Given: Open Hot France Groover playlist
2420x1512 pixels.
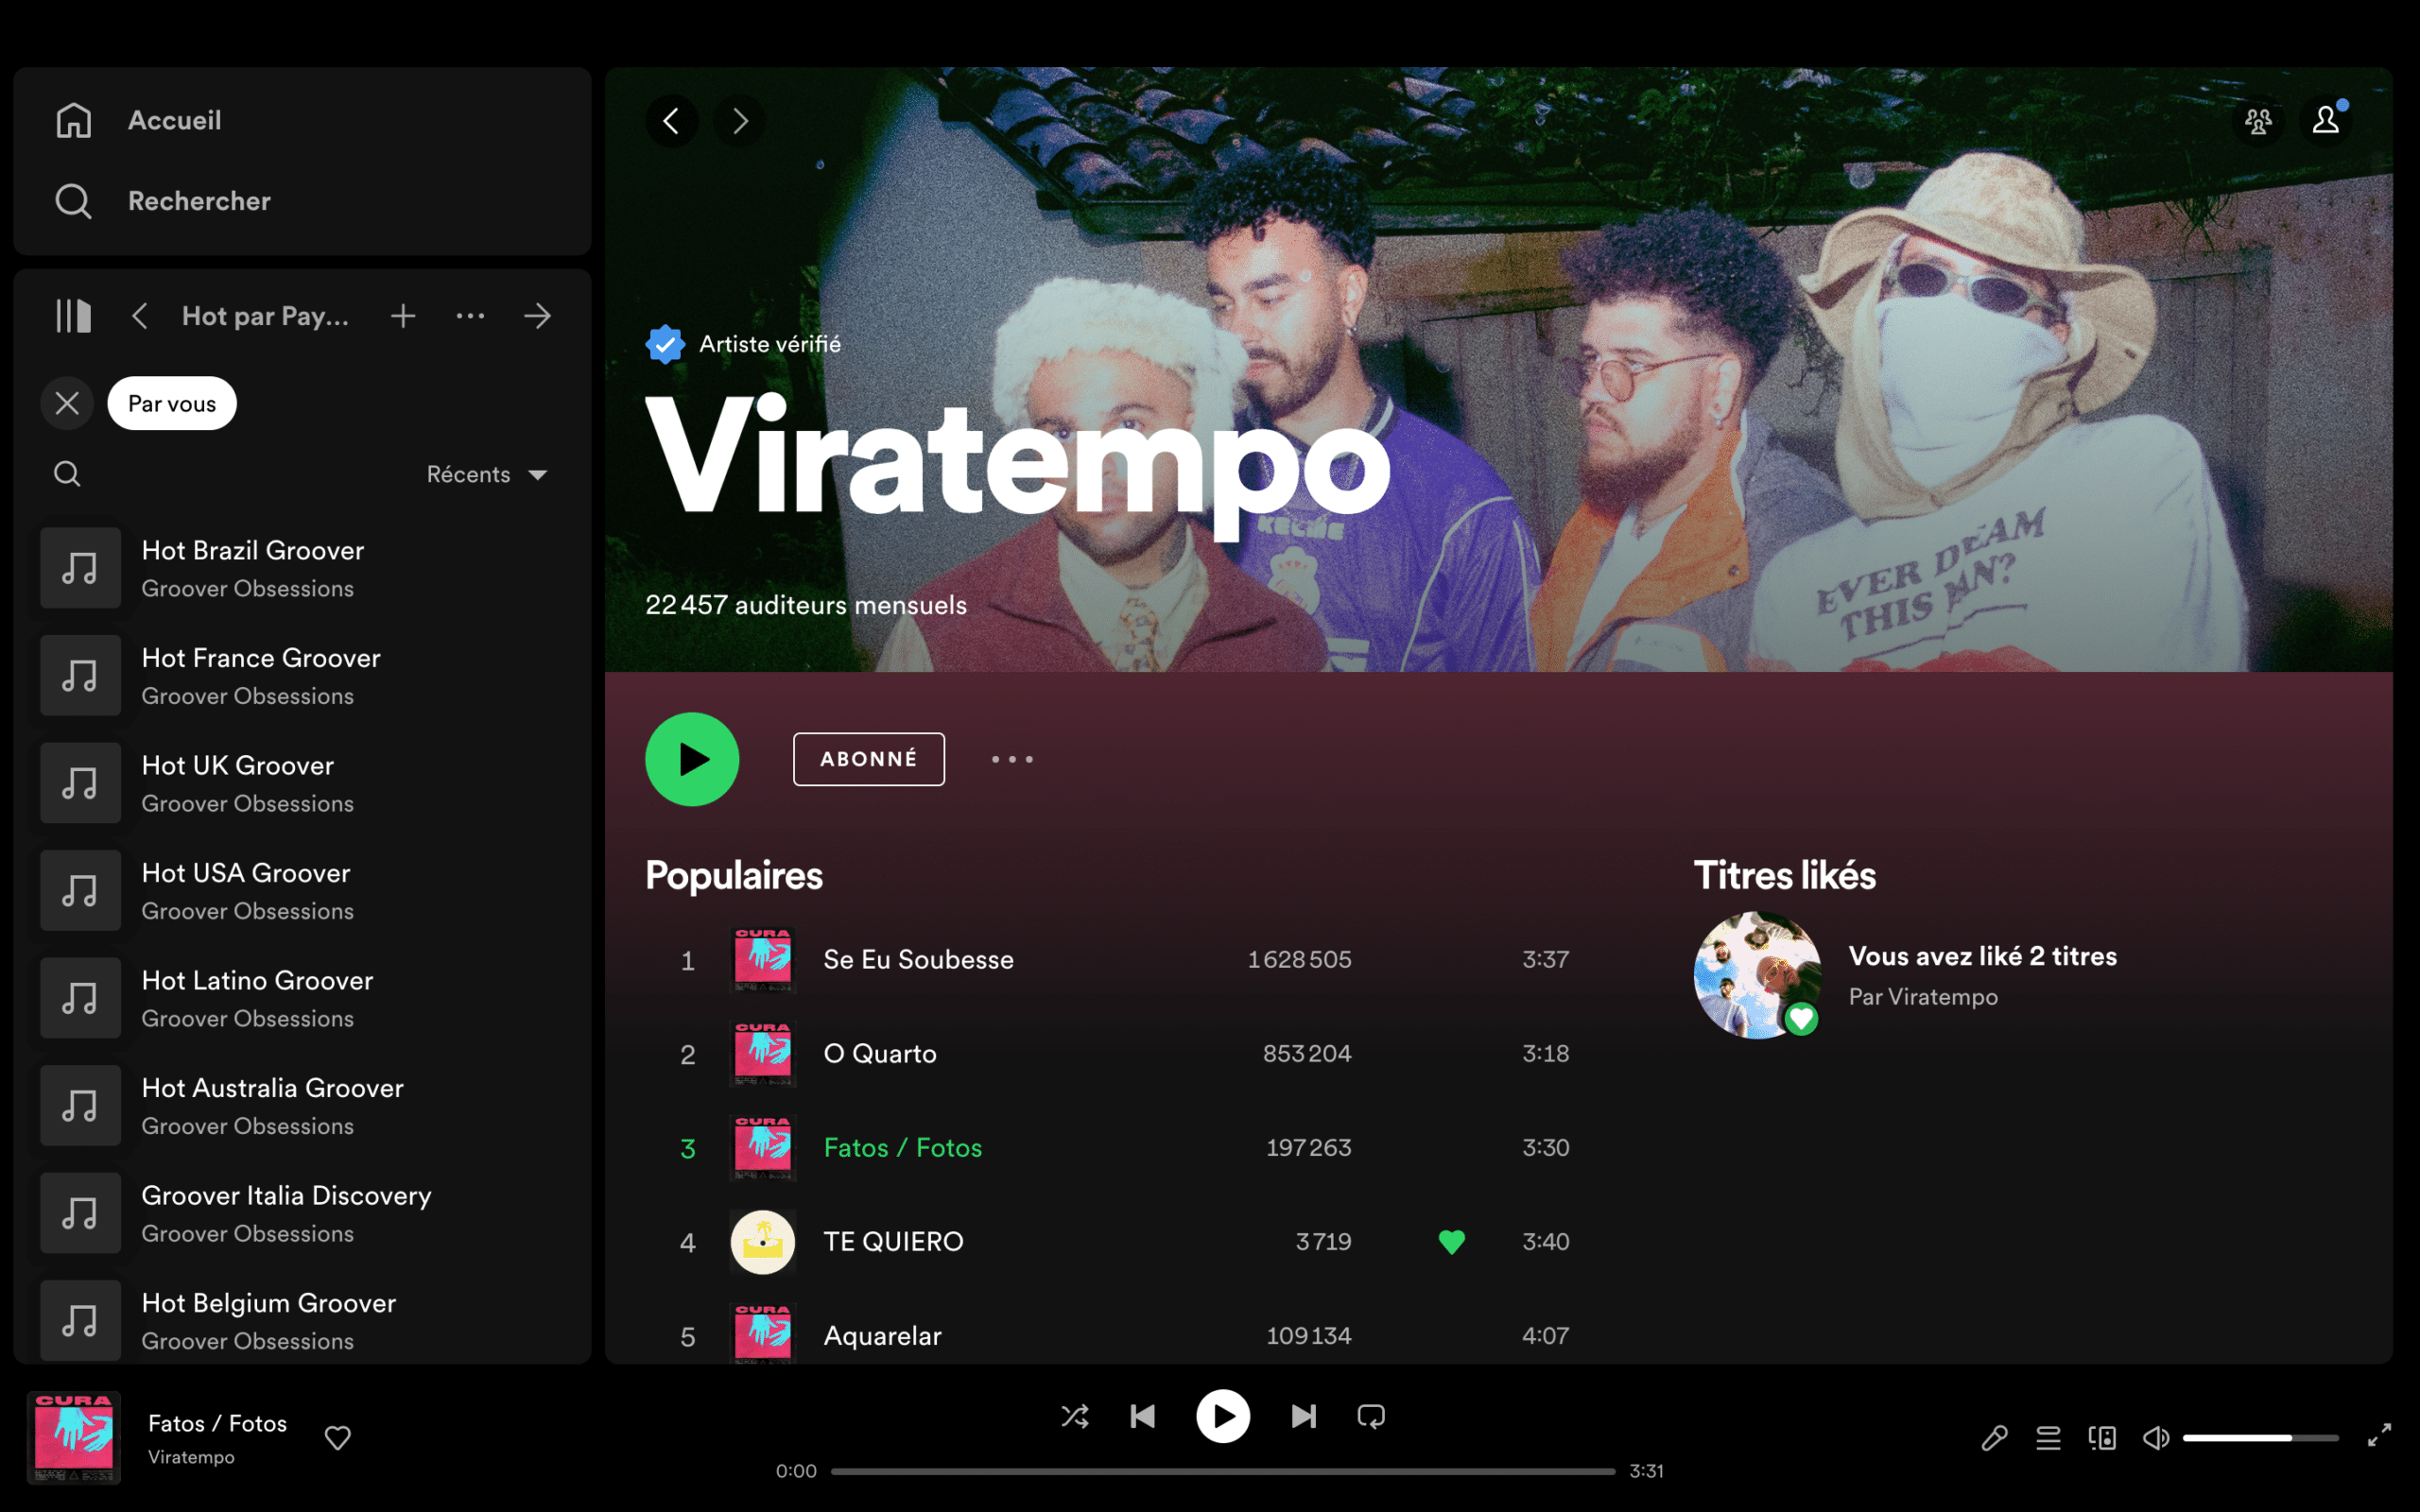Looking at the screenshot, I should [x=302, y=676].
